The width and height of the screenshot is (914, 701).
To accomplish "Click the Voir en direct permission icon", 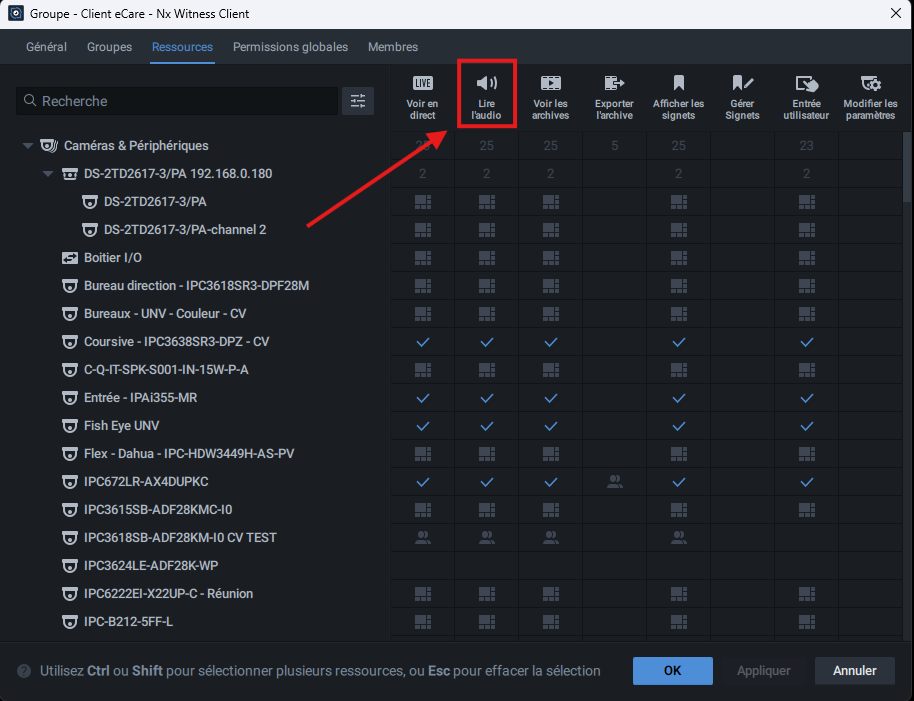I will click(x=422, y=83).
